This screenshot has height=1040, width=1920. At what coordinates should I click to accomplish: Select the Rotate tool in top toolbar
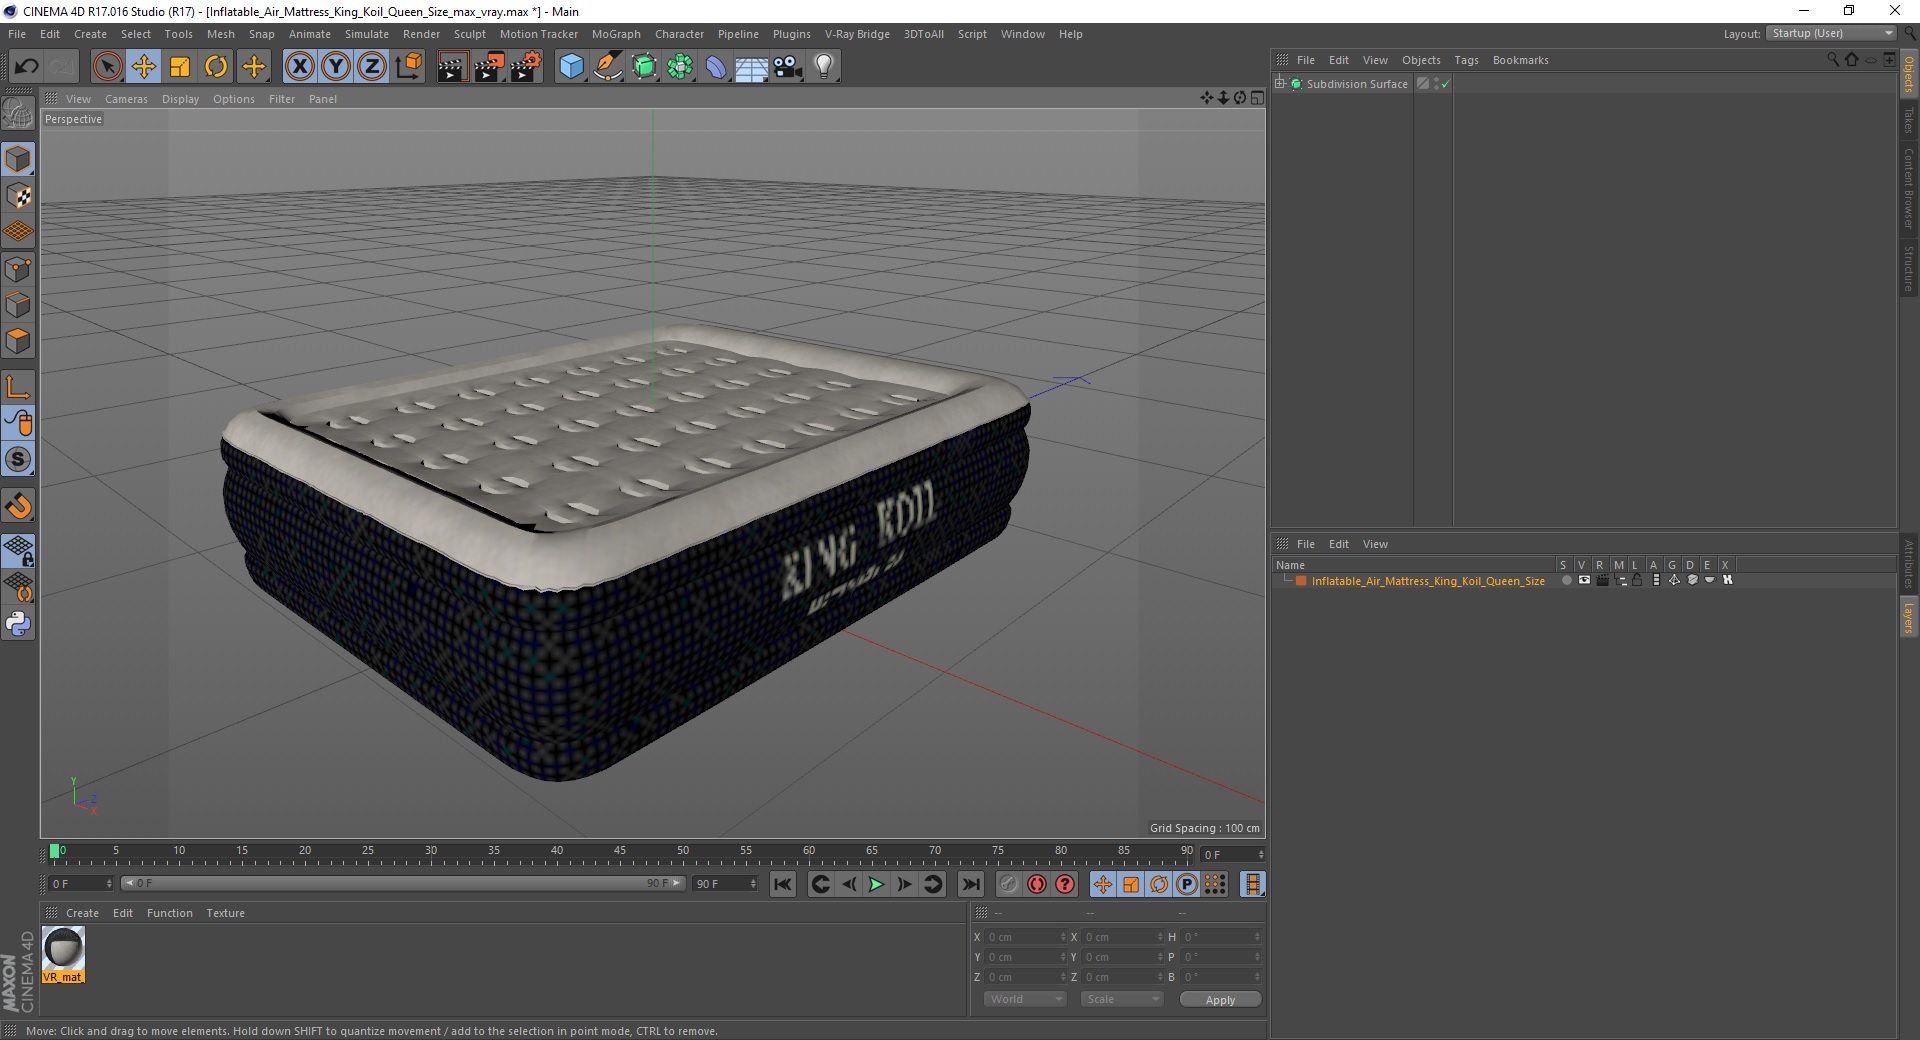click(216, 67)
